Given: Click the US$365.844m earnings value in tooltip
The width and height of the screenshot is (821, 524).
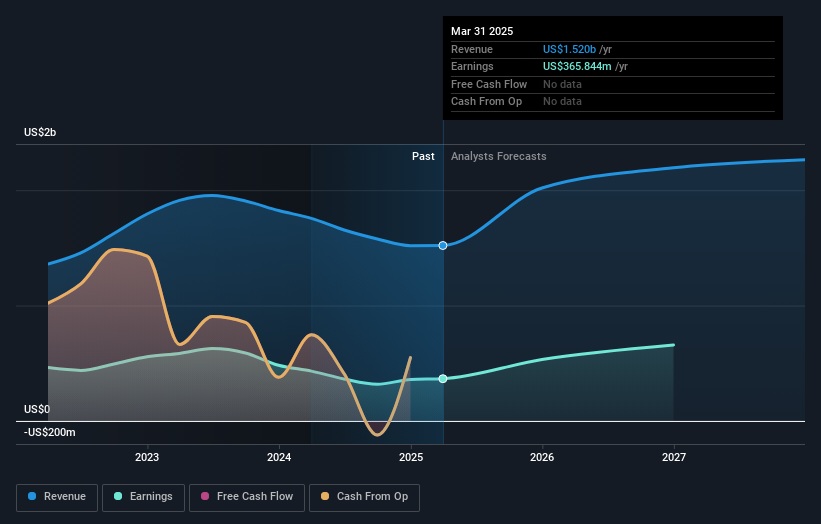Looking at the screenshot, I should pos(577,66).
